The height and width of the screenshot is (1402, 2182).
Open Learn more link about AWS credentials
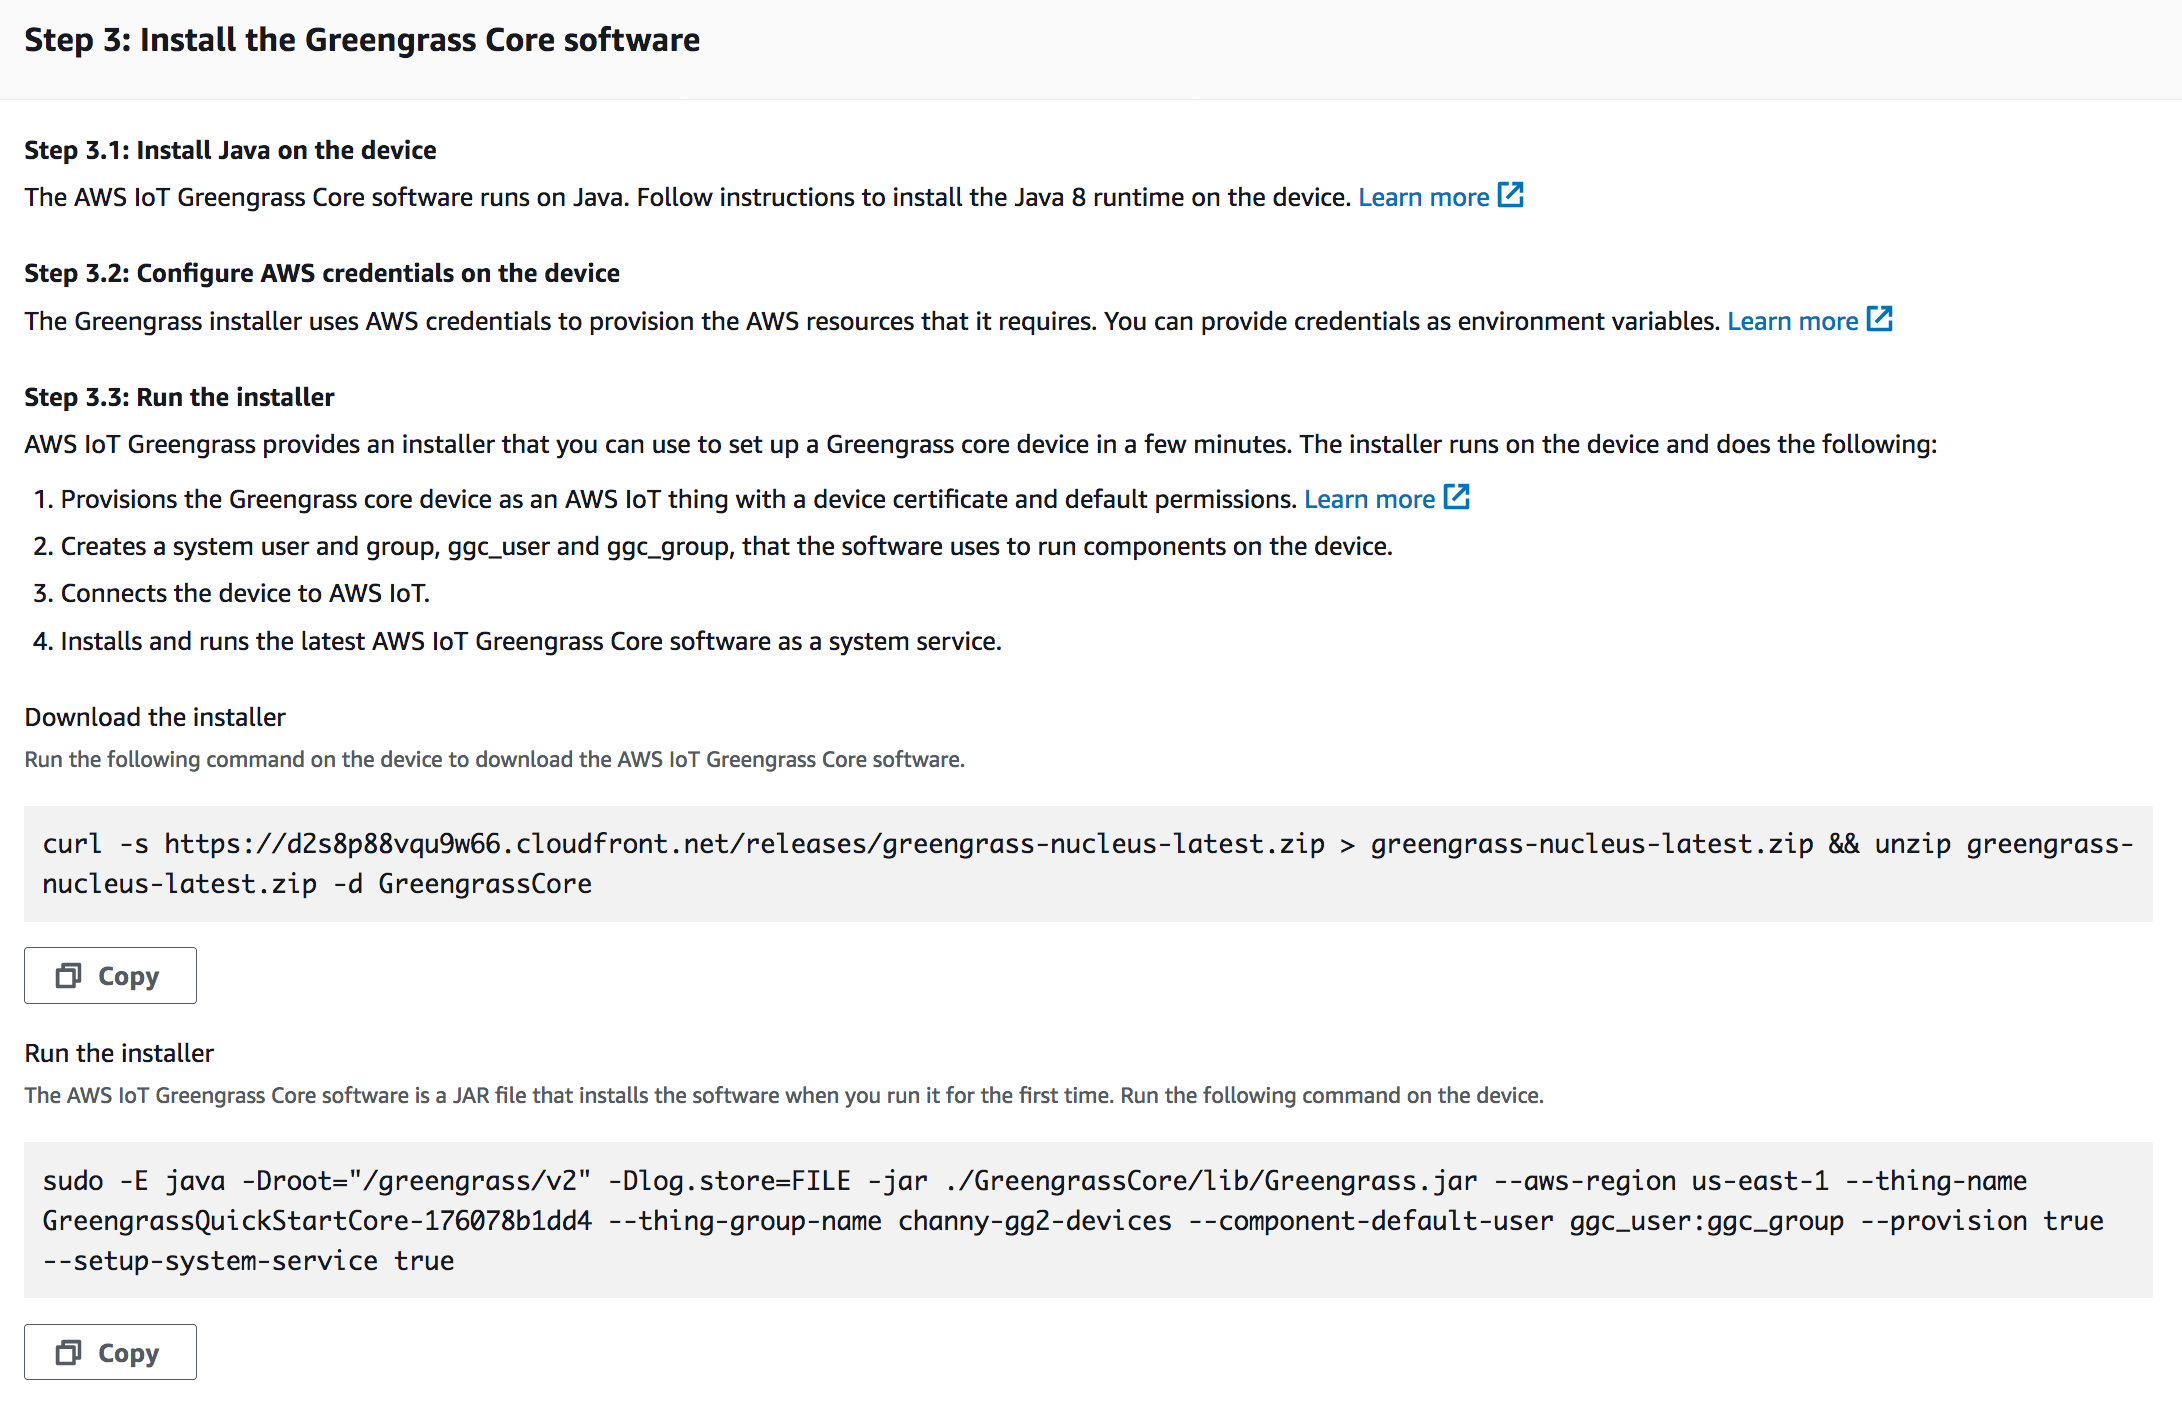click(x=1792, y=322)
